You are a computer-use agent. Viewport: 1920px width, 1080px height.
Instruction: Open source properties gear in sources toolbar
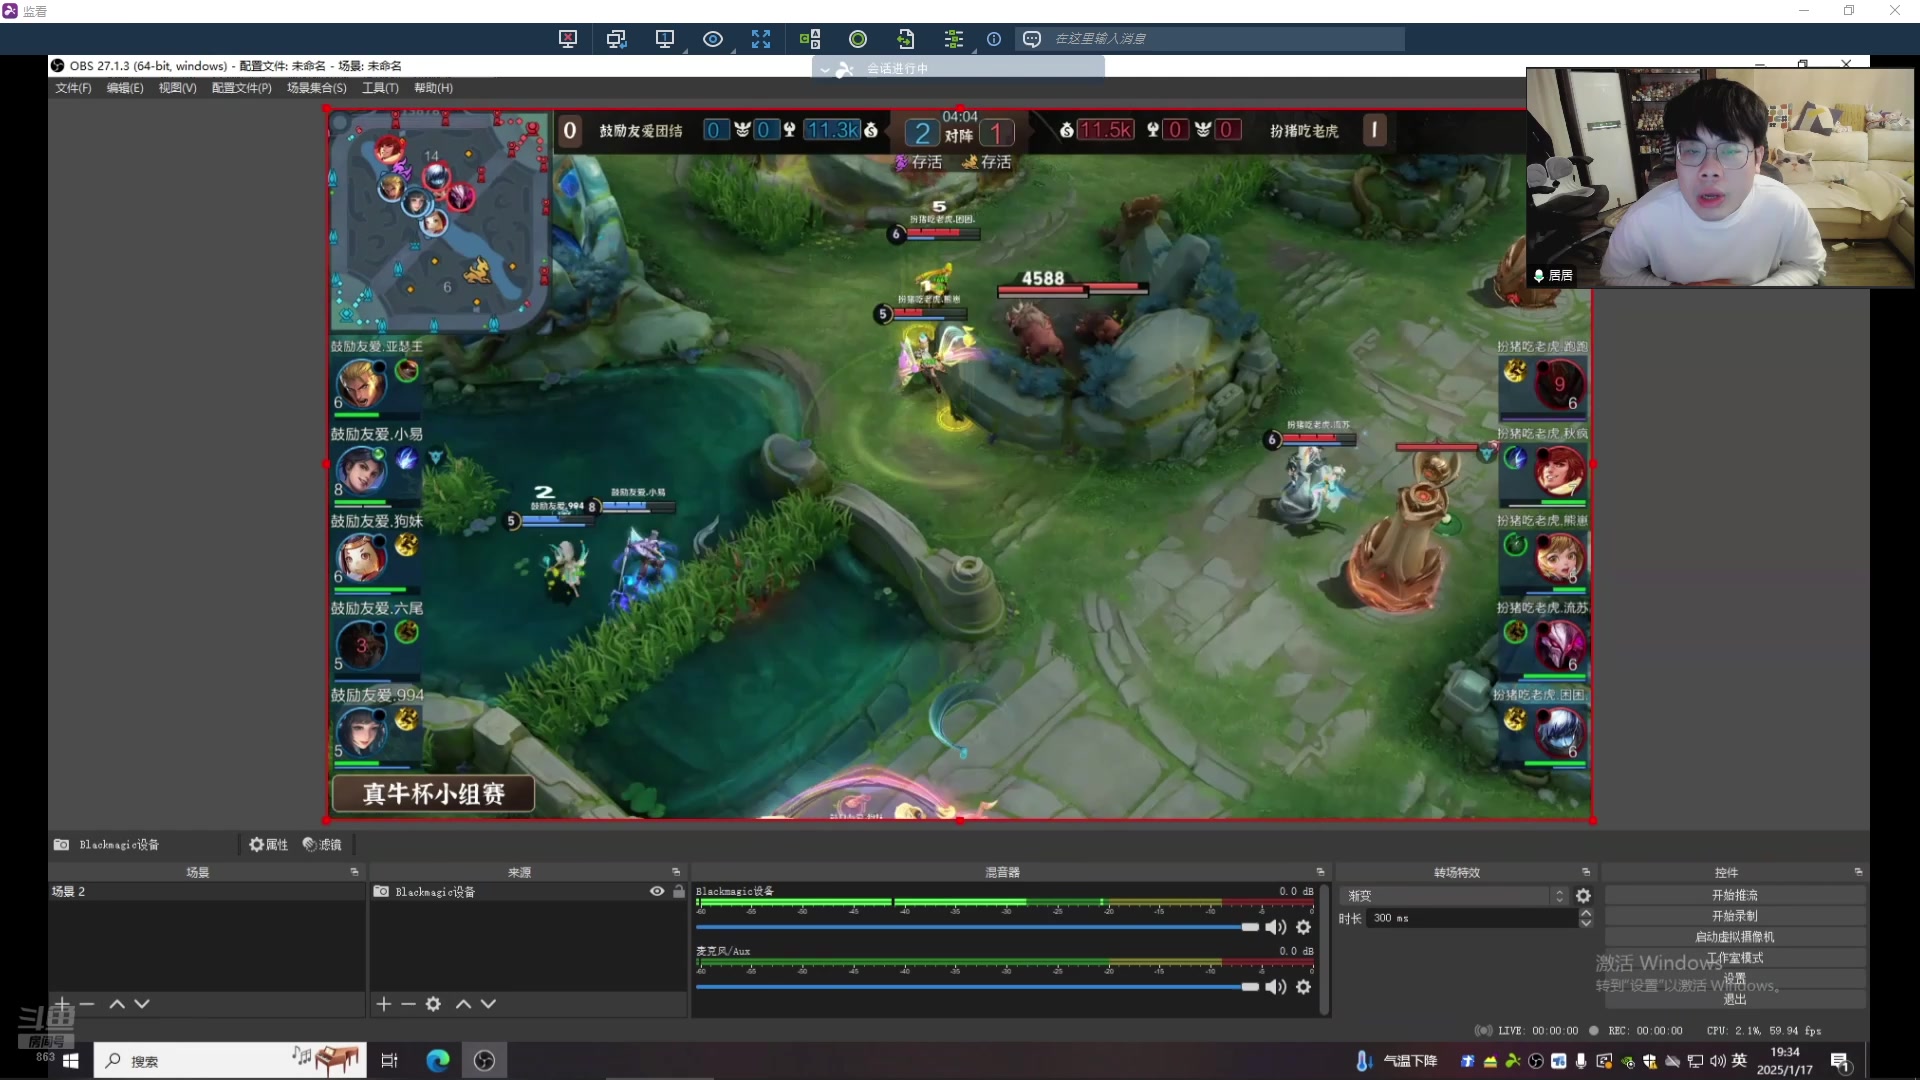click(x=433, y=1003)
